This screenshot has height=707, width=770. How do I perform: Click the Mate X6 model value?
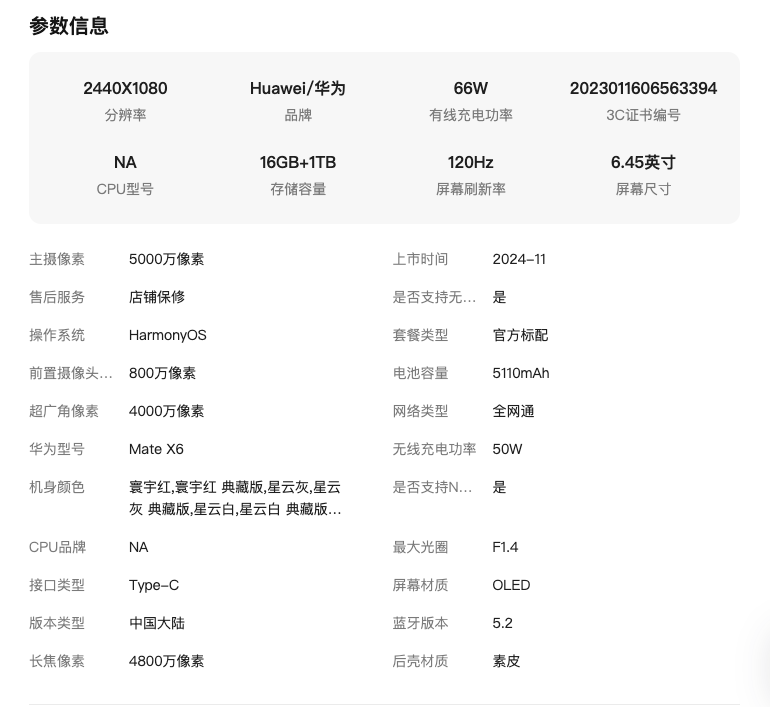coord(156,449)
